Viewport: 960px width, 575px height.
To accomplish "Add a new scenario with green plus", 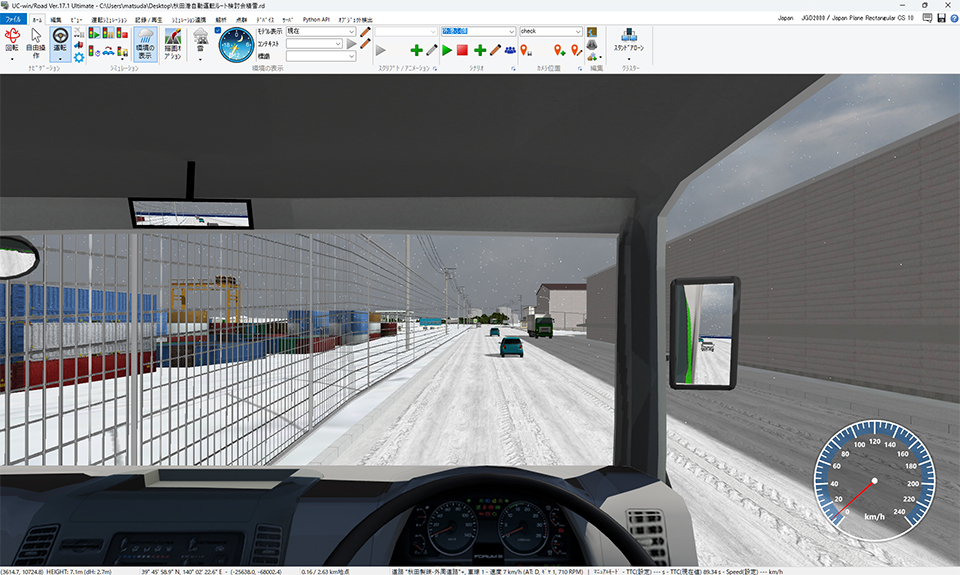I will (x=480, y=50).
